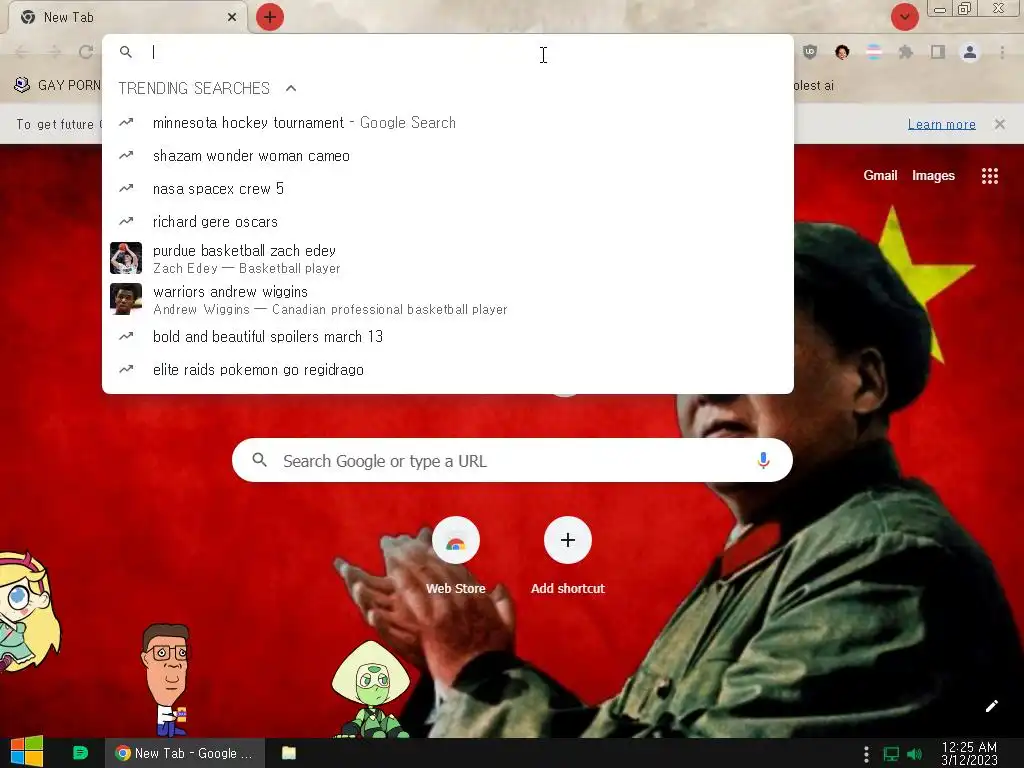Open the Google apps grid
The image size is (1024, 768).
tap(990, 176)
